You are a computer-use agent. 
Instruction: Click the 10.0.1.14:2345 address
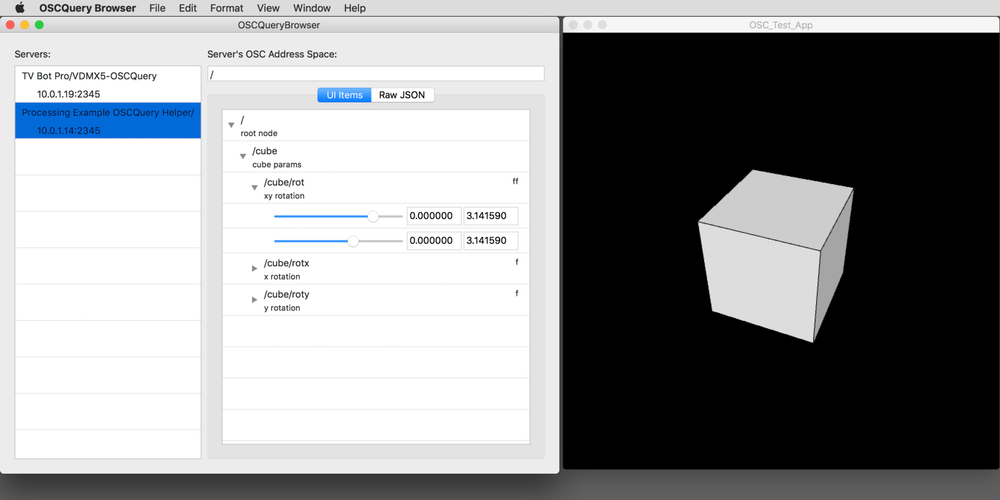point(68,131)
